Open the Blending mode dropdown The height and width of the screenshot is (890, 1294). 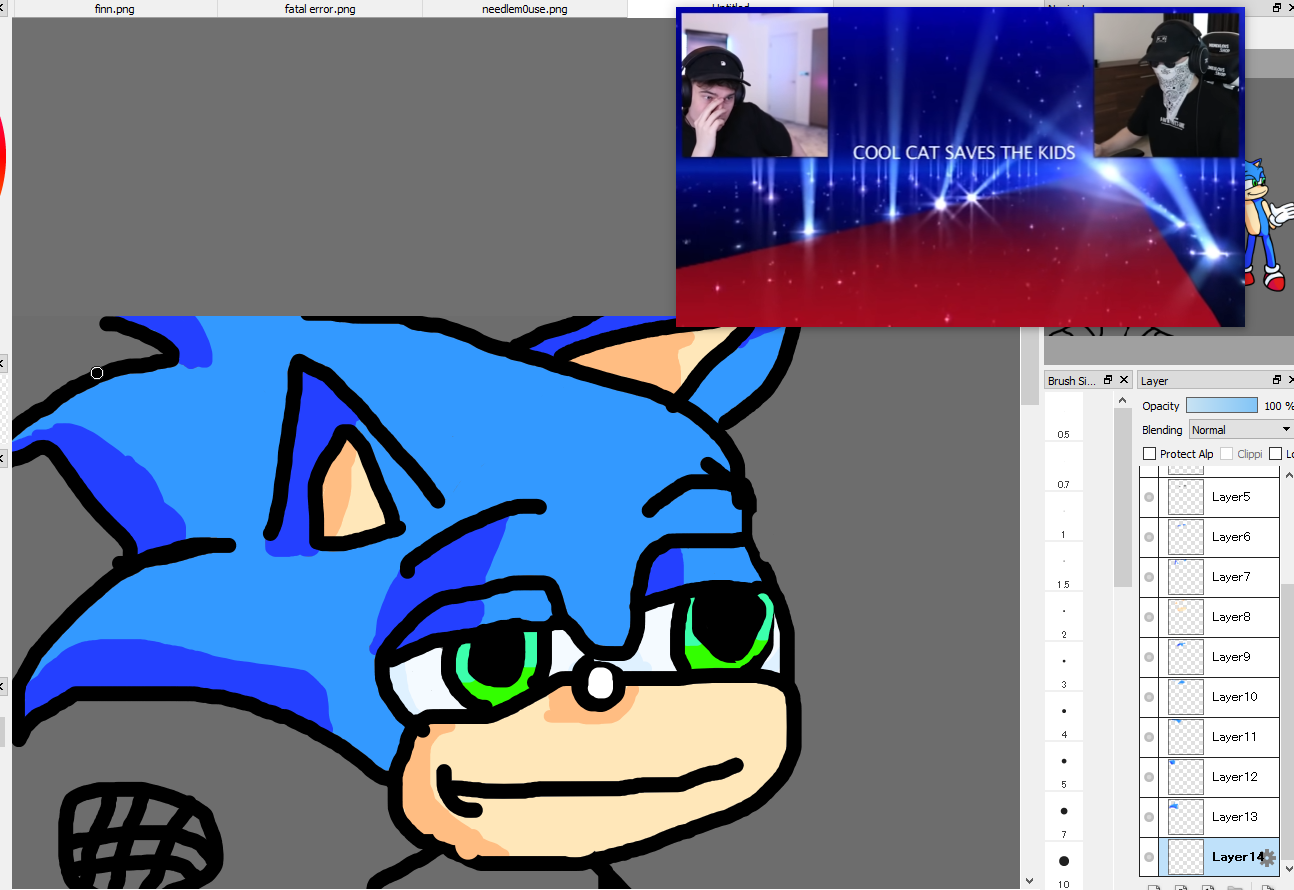[x=1240, y=429]
